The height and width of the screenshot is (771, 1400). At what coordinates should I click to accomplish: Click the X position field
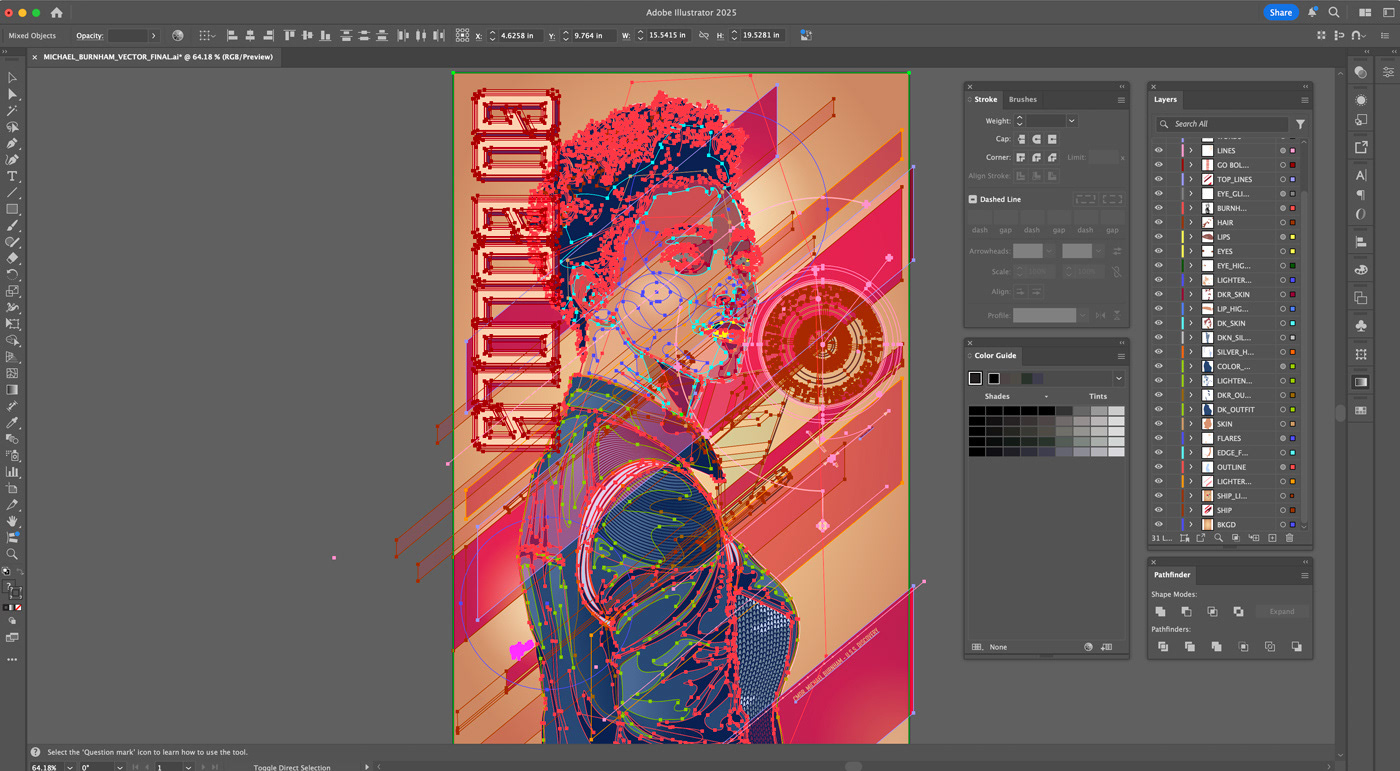(519, 36)
